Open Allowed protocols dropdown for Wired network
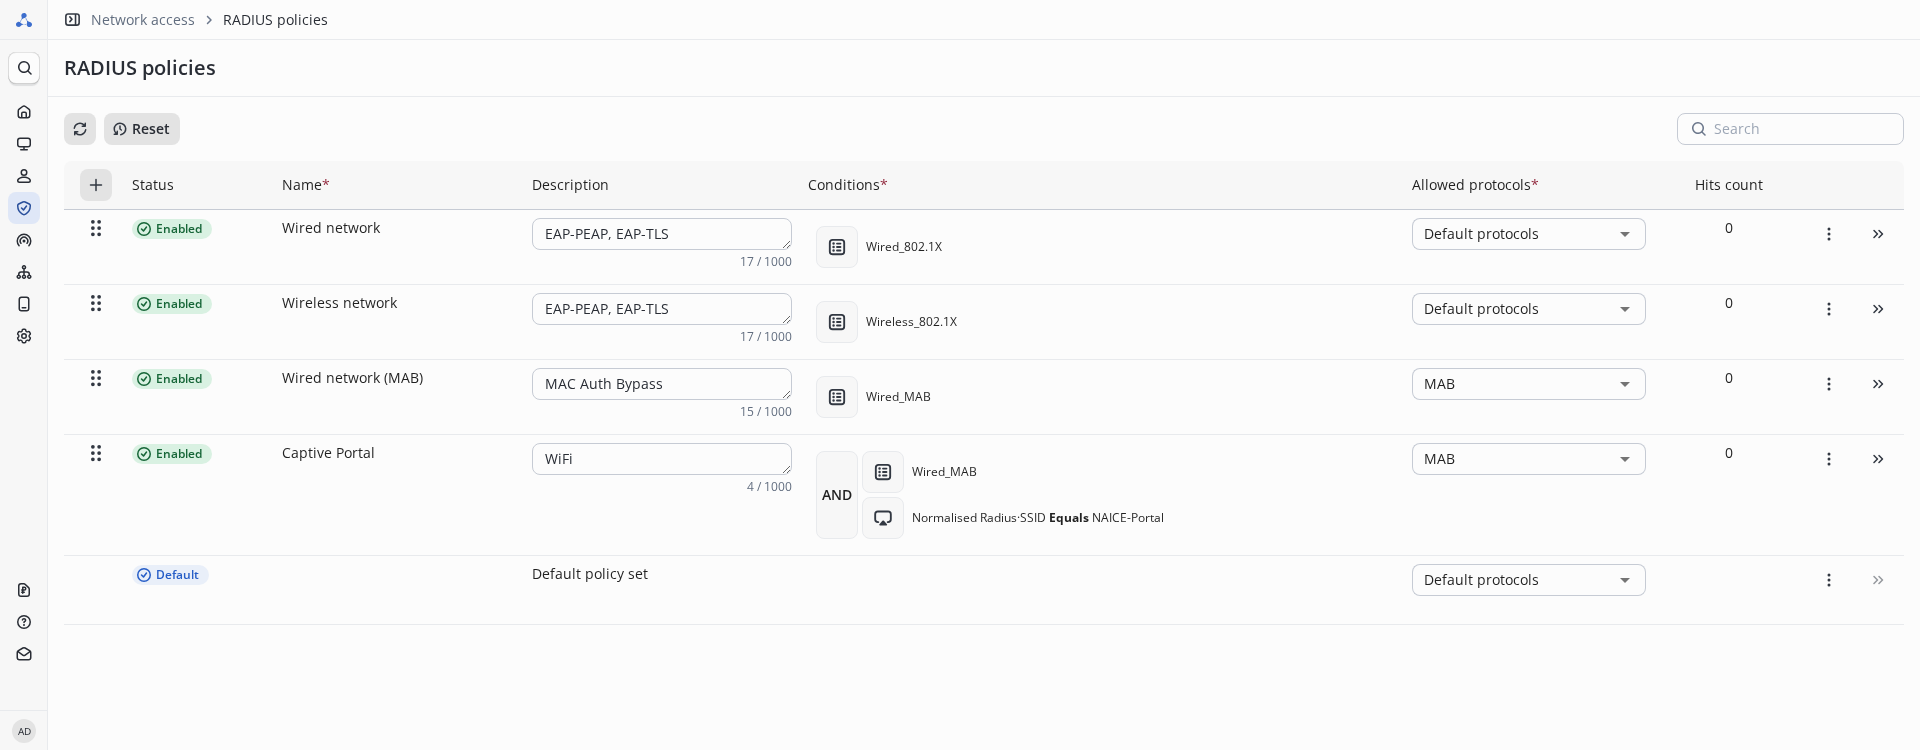 pos(1528,234)
